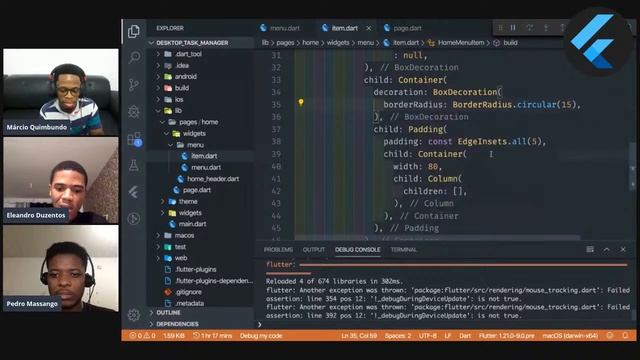
Task: Open the Manage gear icon
Action: (134, 315)
